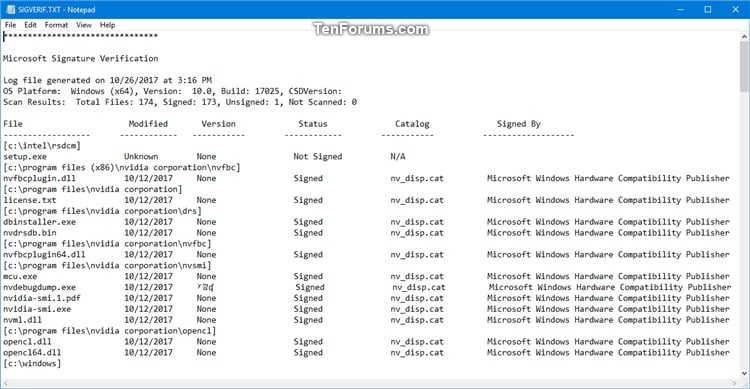750x389 pixels.
Task: Click the asterisk line at top of text
Action: pyautogui.click(x=80, y=36)
